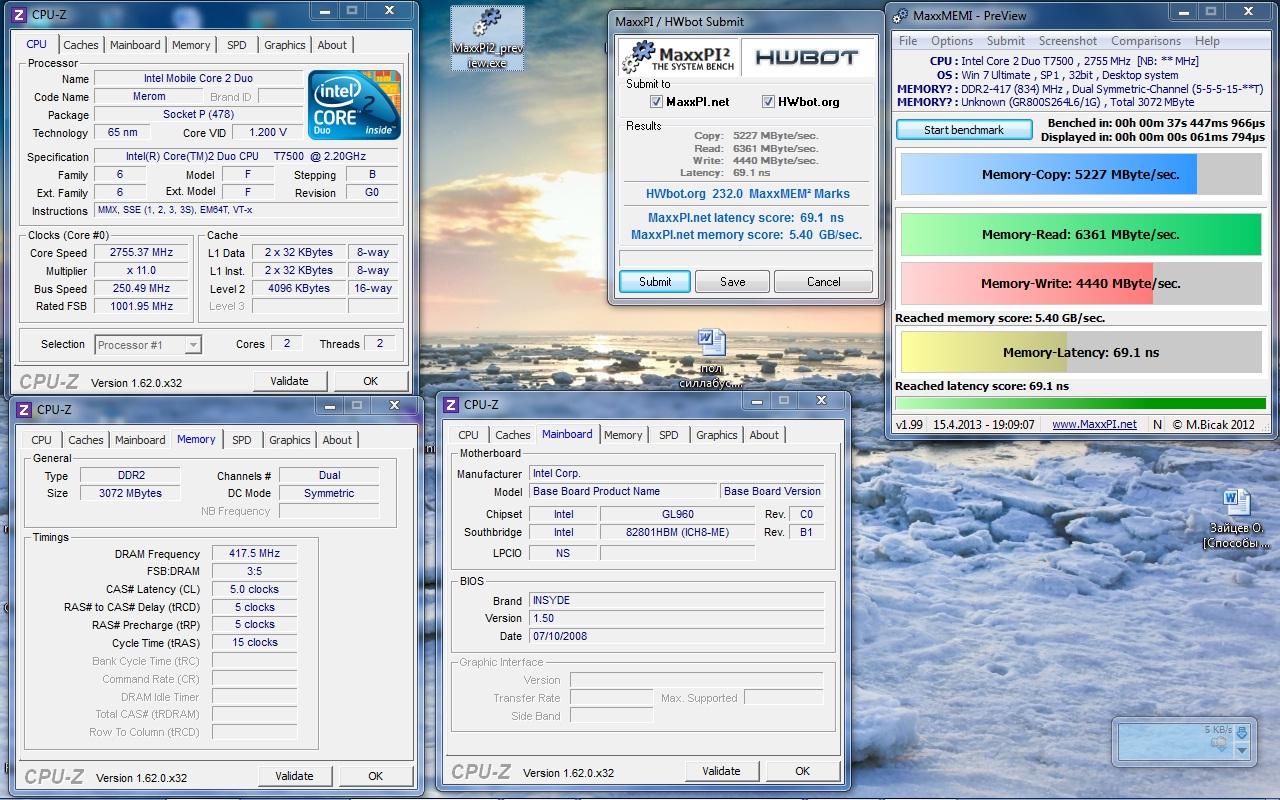Click the MaxxPI² system bench logo
This screenshot has height=800, width=1280.
(679, 56)
